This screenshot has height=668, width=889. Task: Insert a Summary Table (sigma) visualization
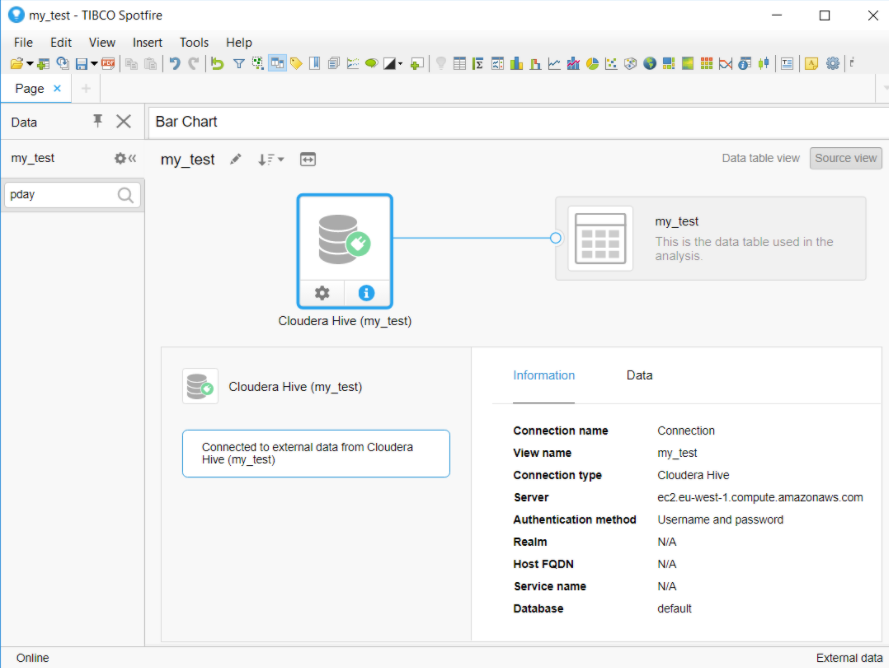[x=478, y=64]
